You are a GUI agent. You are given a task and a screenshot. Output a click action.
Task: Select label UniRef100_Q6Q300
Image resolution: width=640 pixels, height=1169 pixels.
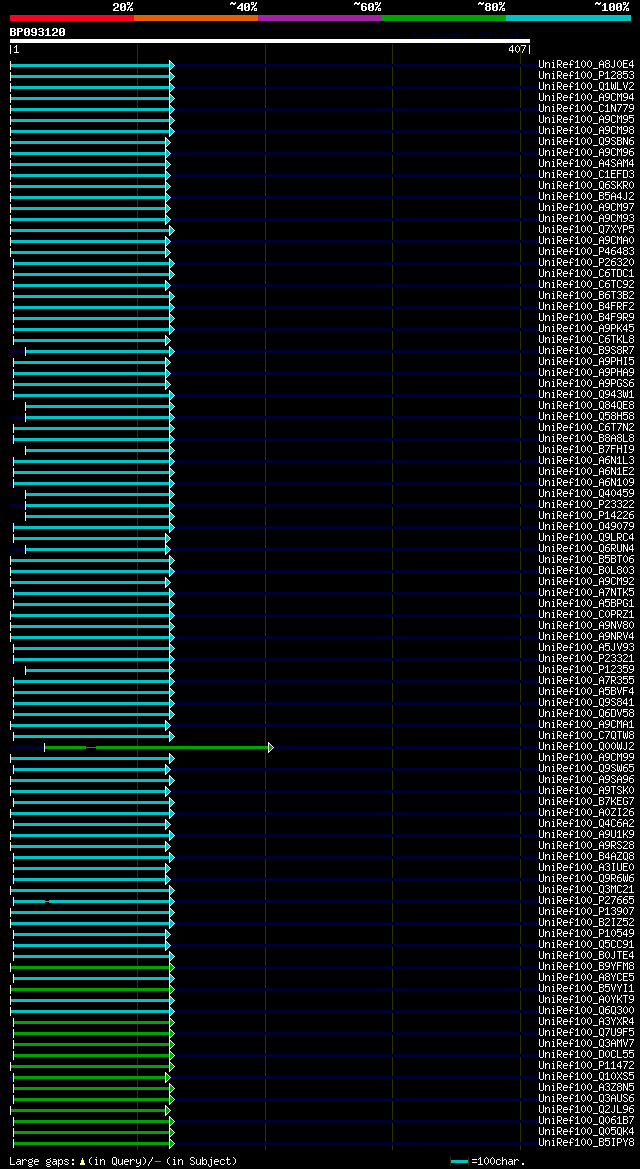pyautogui.click(x=586, y=1010)
